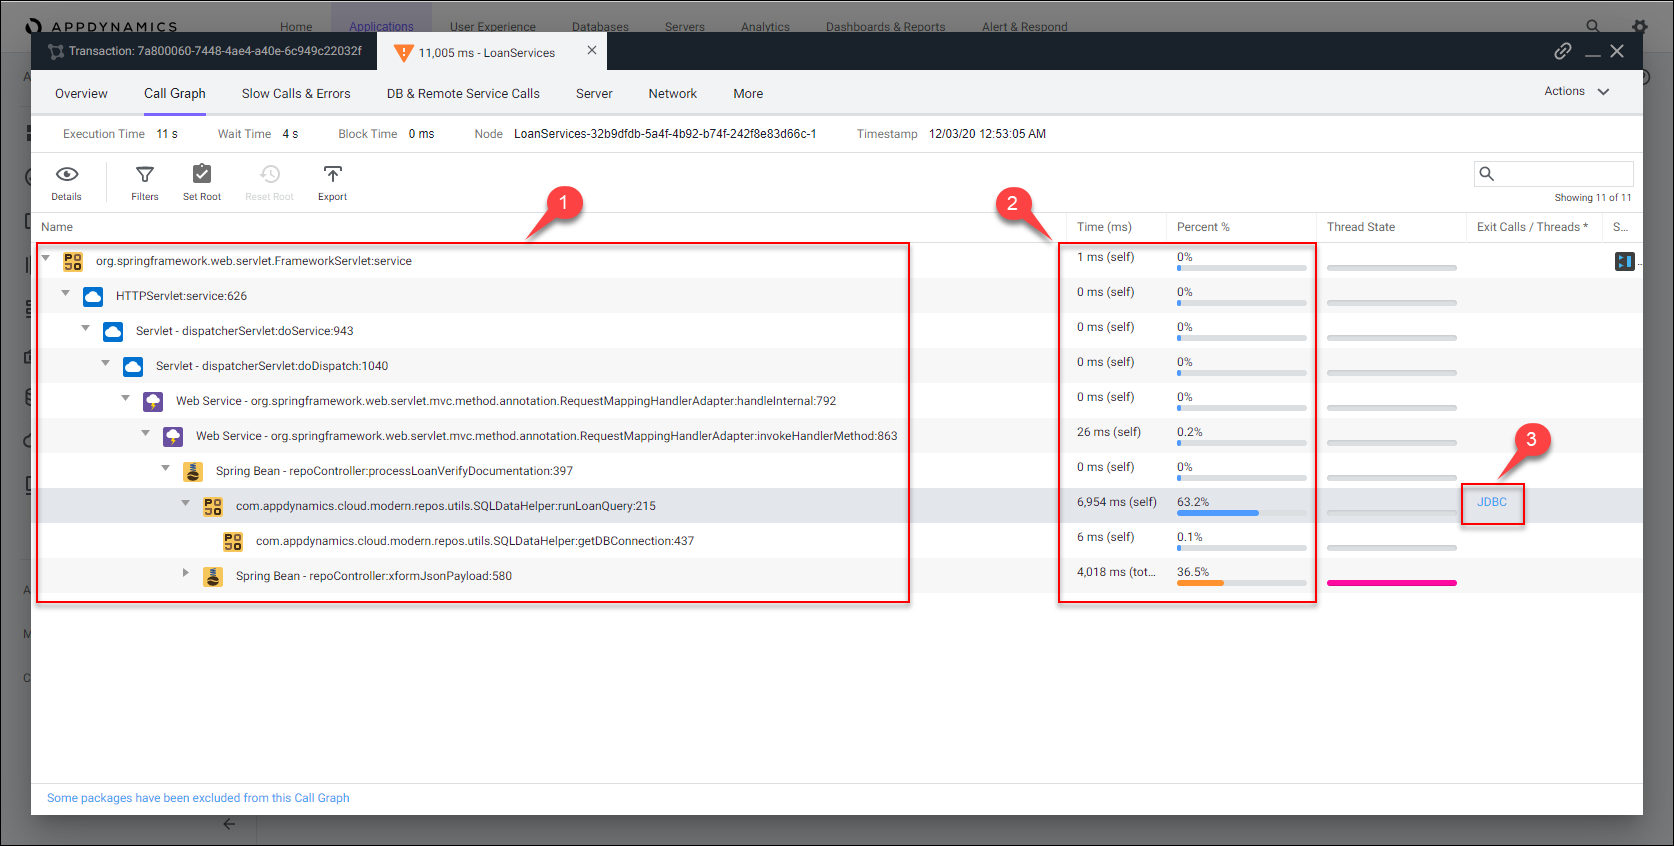Image resolution: width=1674 pixels, height=846 pixels.
Task: Click the Set Root icon
Action: tap(202, 175)
